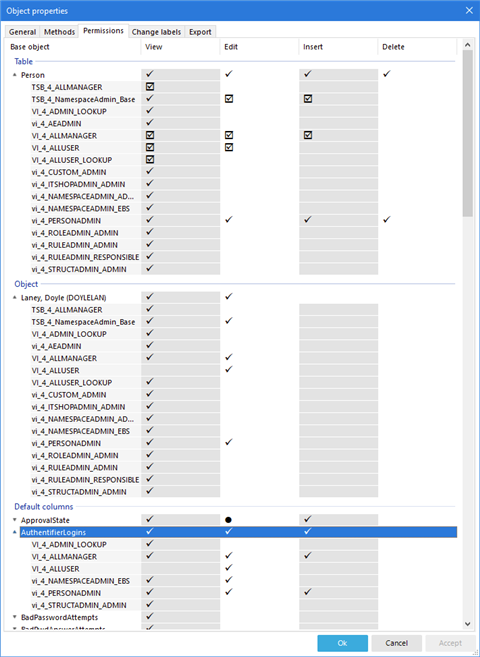Screen dimensions: 480x657
Task: Expand the ApprovalState column node
Action: tap(15, 520)
